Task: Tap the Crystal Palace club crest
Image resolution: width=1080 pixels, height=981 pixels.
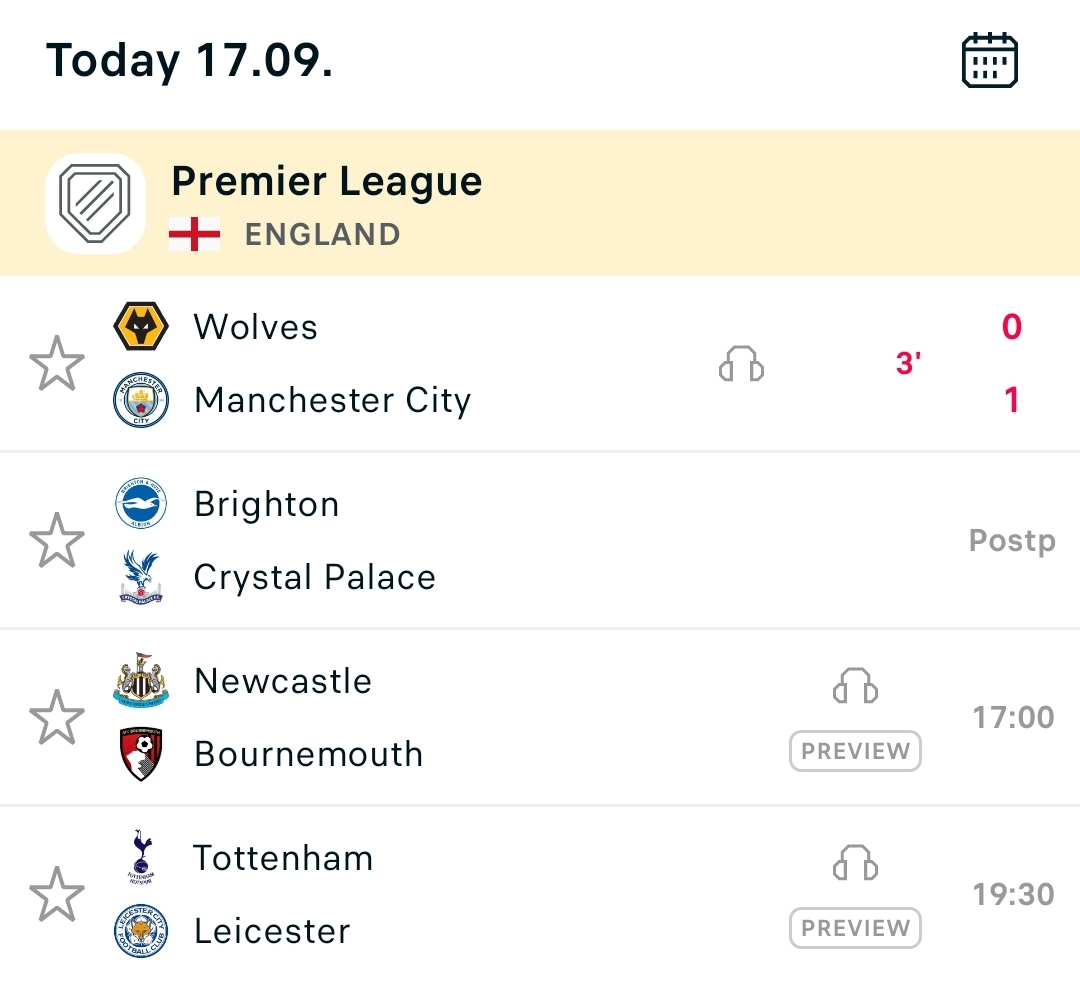Action: coord(141,577)
